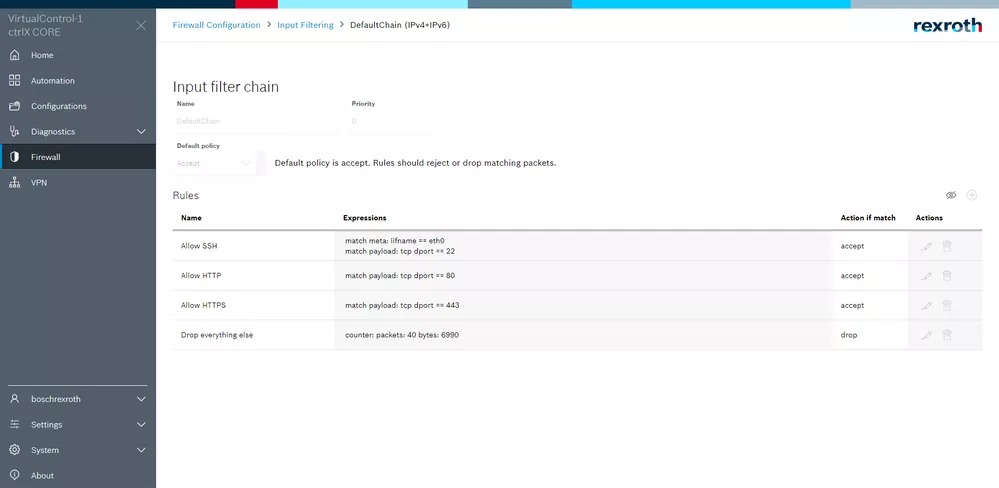This screenshot has height=488, width=999.
Task: Add a new rule with plus icon
Action: tap(972, 195)
